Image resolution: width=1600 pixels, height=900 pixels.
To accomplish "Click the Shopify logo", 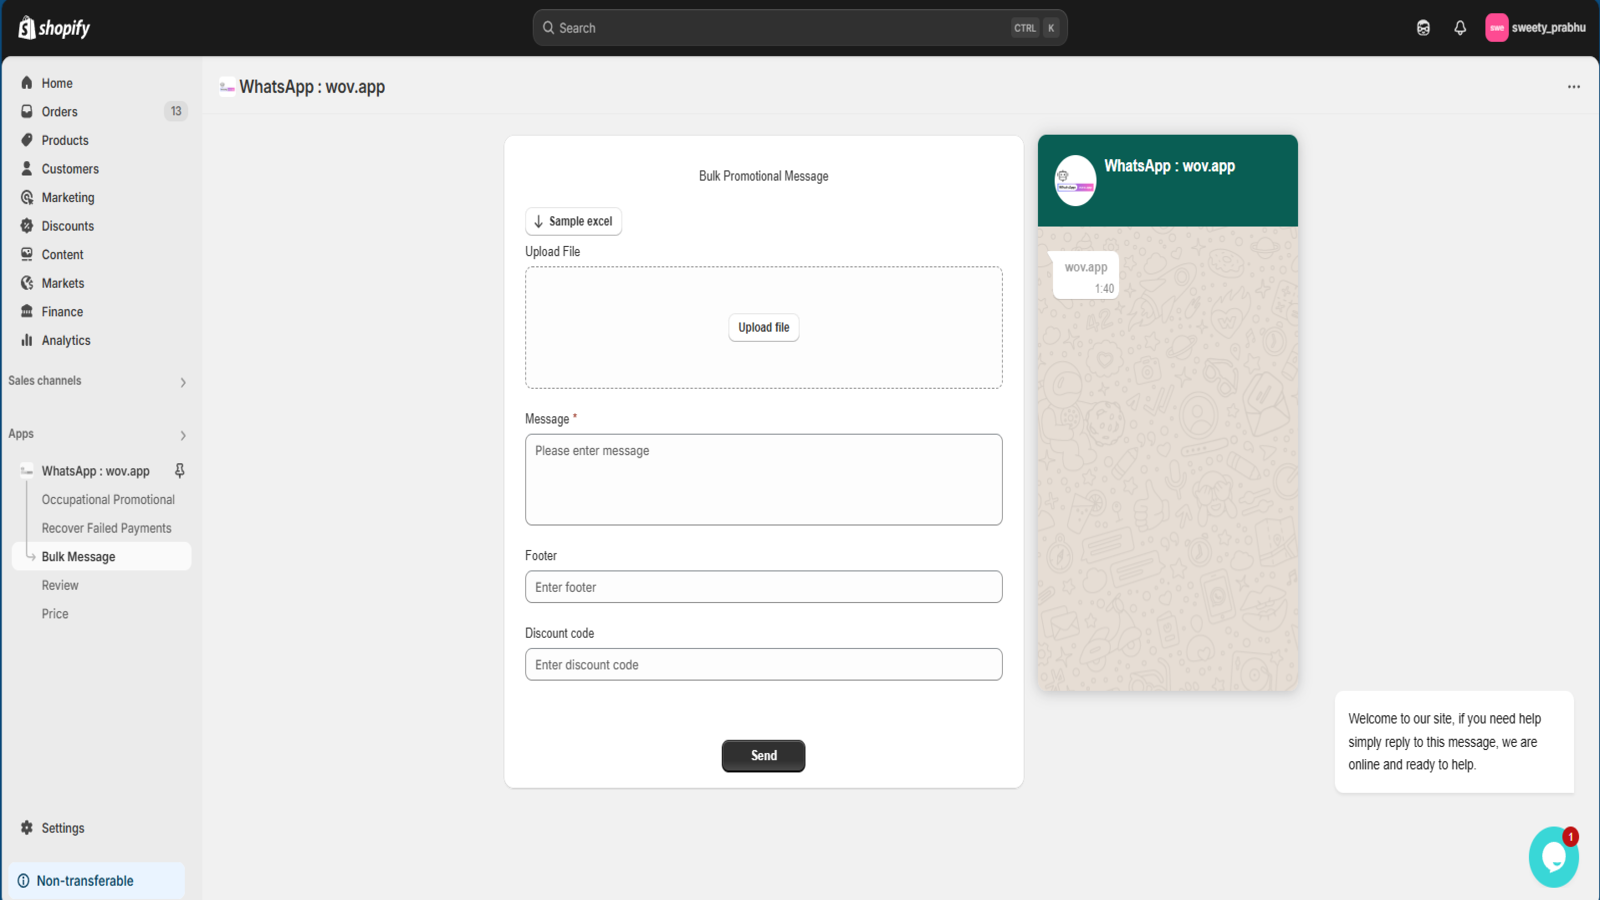I will click(x=54, y=28).
